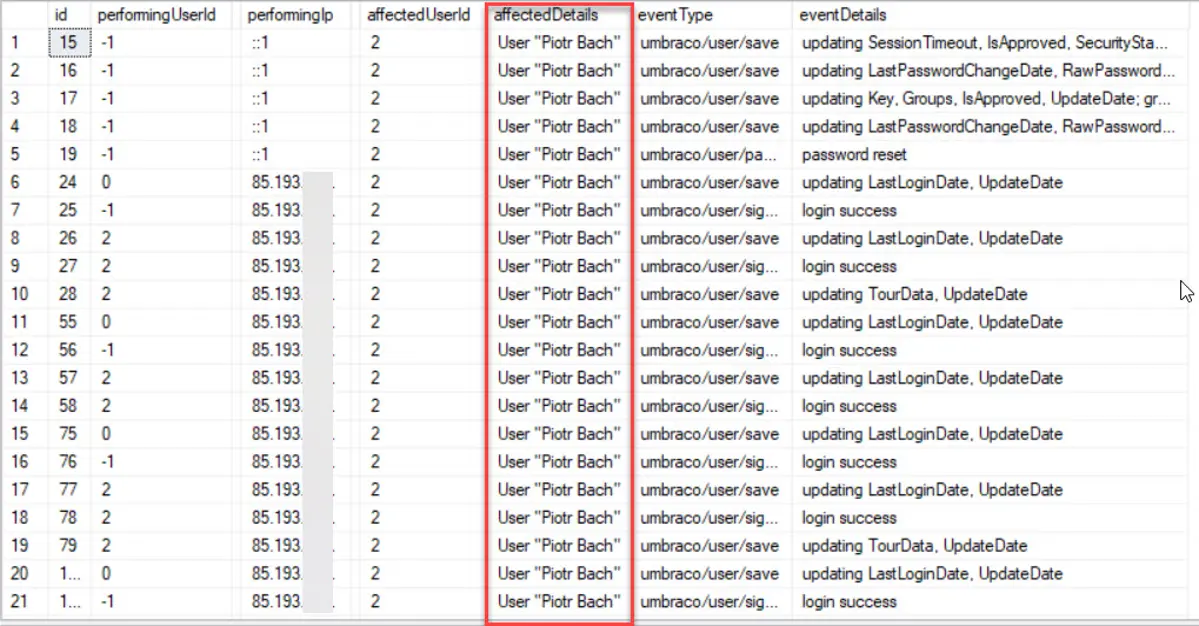Click the id cell containing 79
1199x626 pixels.
68,546
